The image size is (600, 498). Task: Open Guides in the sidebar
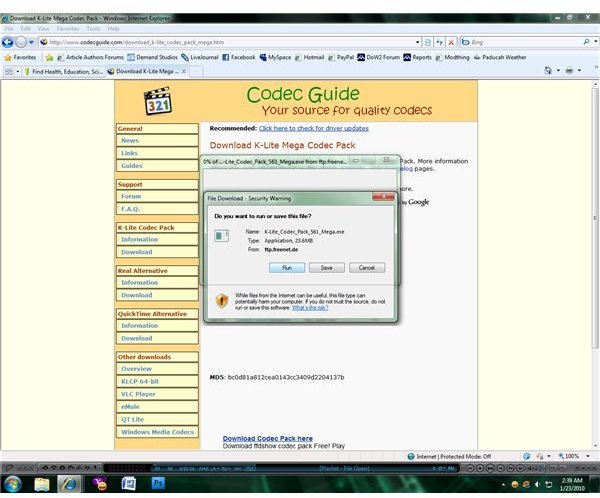tap(157, 166)
